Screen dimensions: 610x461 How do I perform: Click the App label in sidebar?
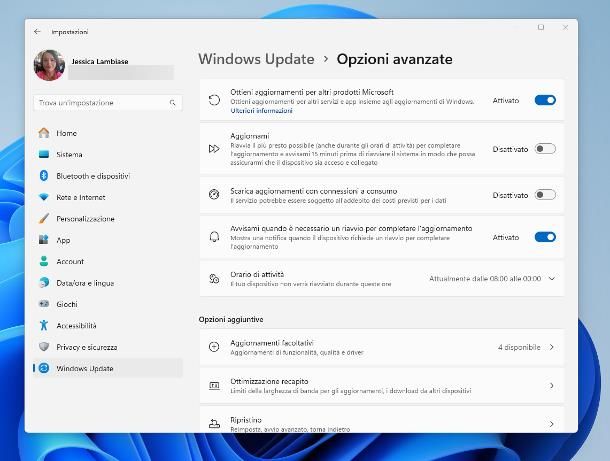click(63, 240)
